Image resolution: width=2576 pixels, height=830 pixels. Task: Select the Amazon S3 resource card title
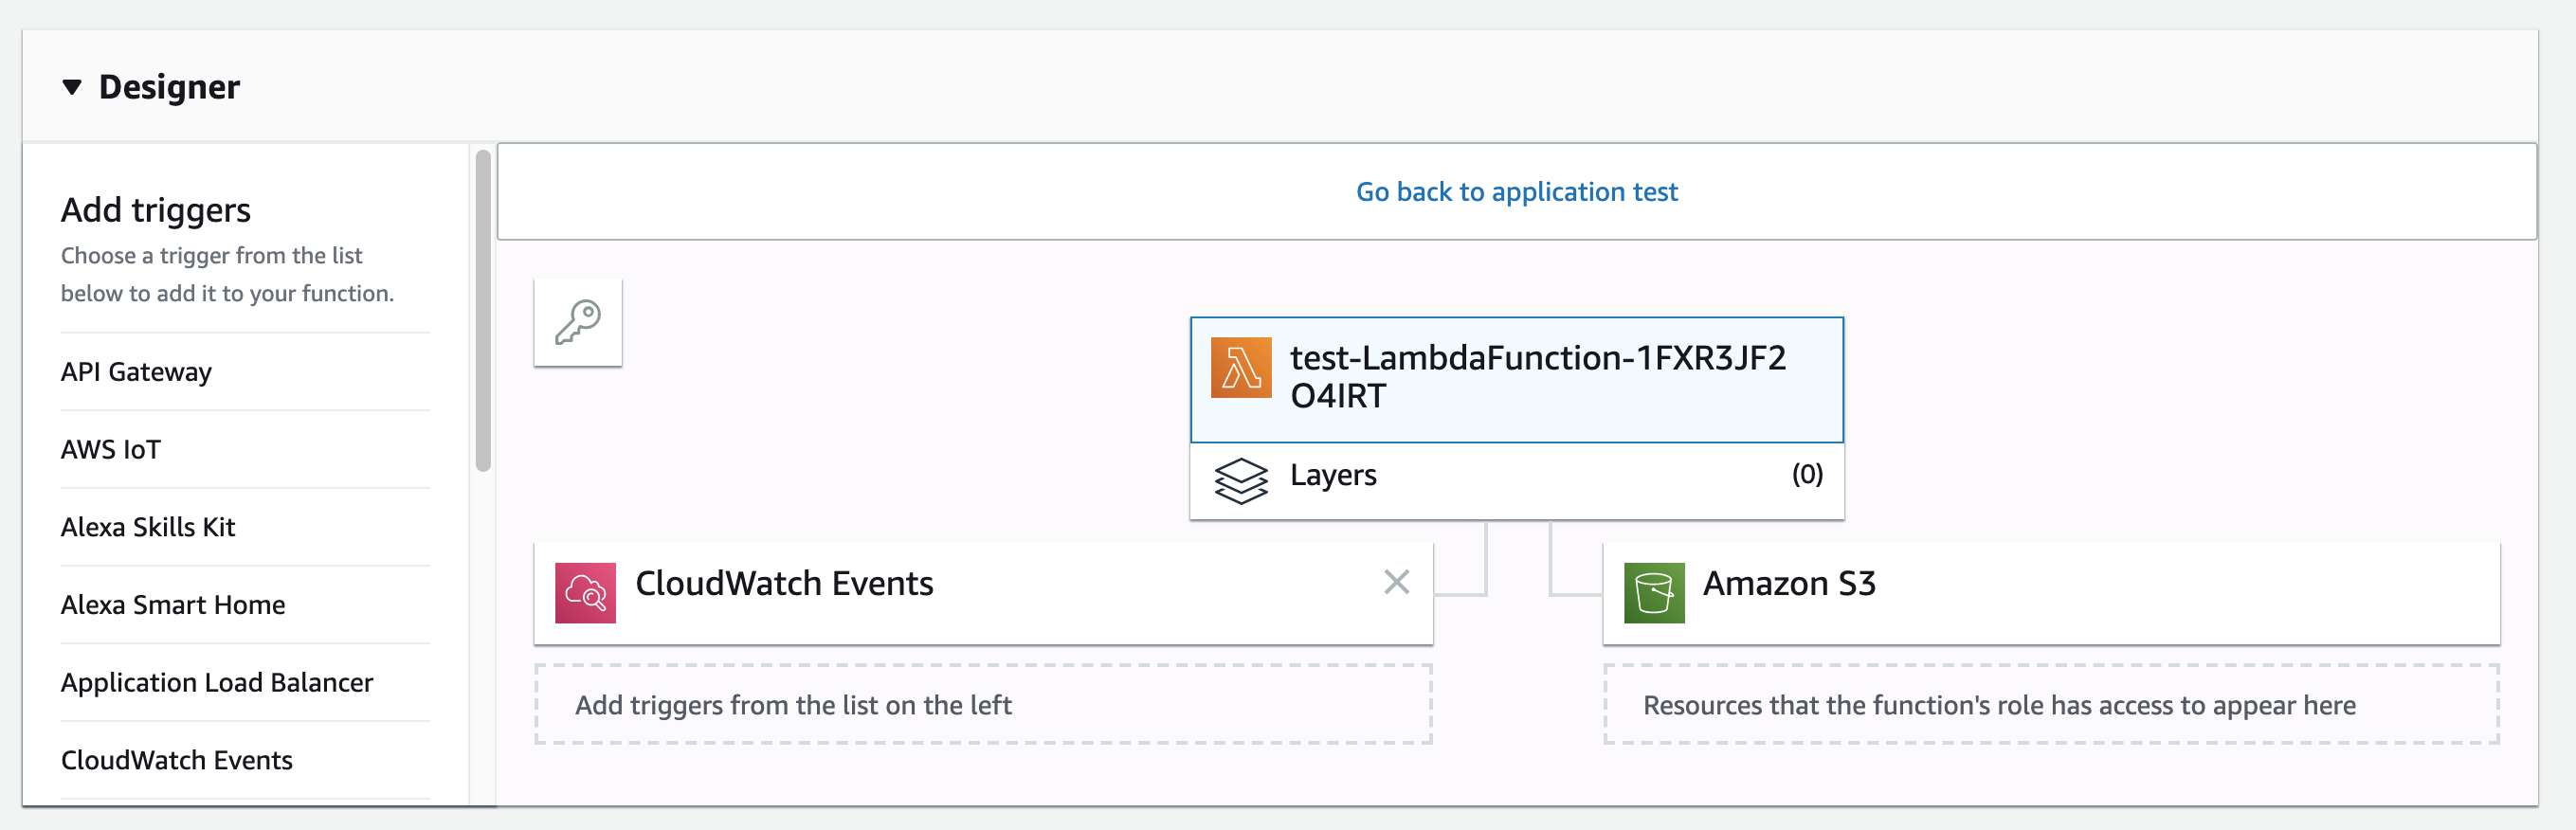click(1789, 583)
